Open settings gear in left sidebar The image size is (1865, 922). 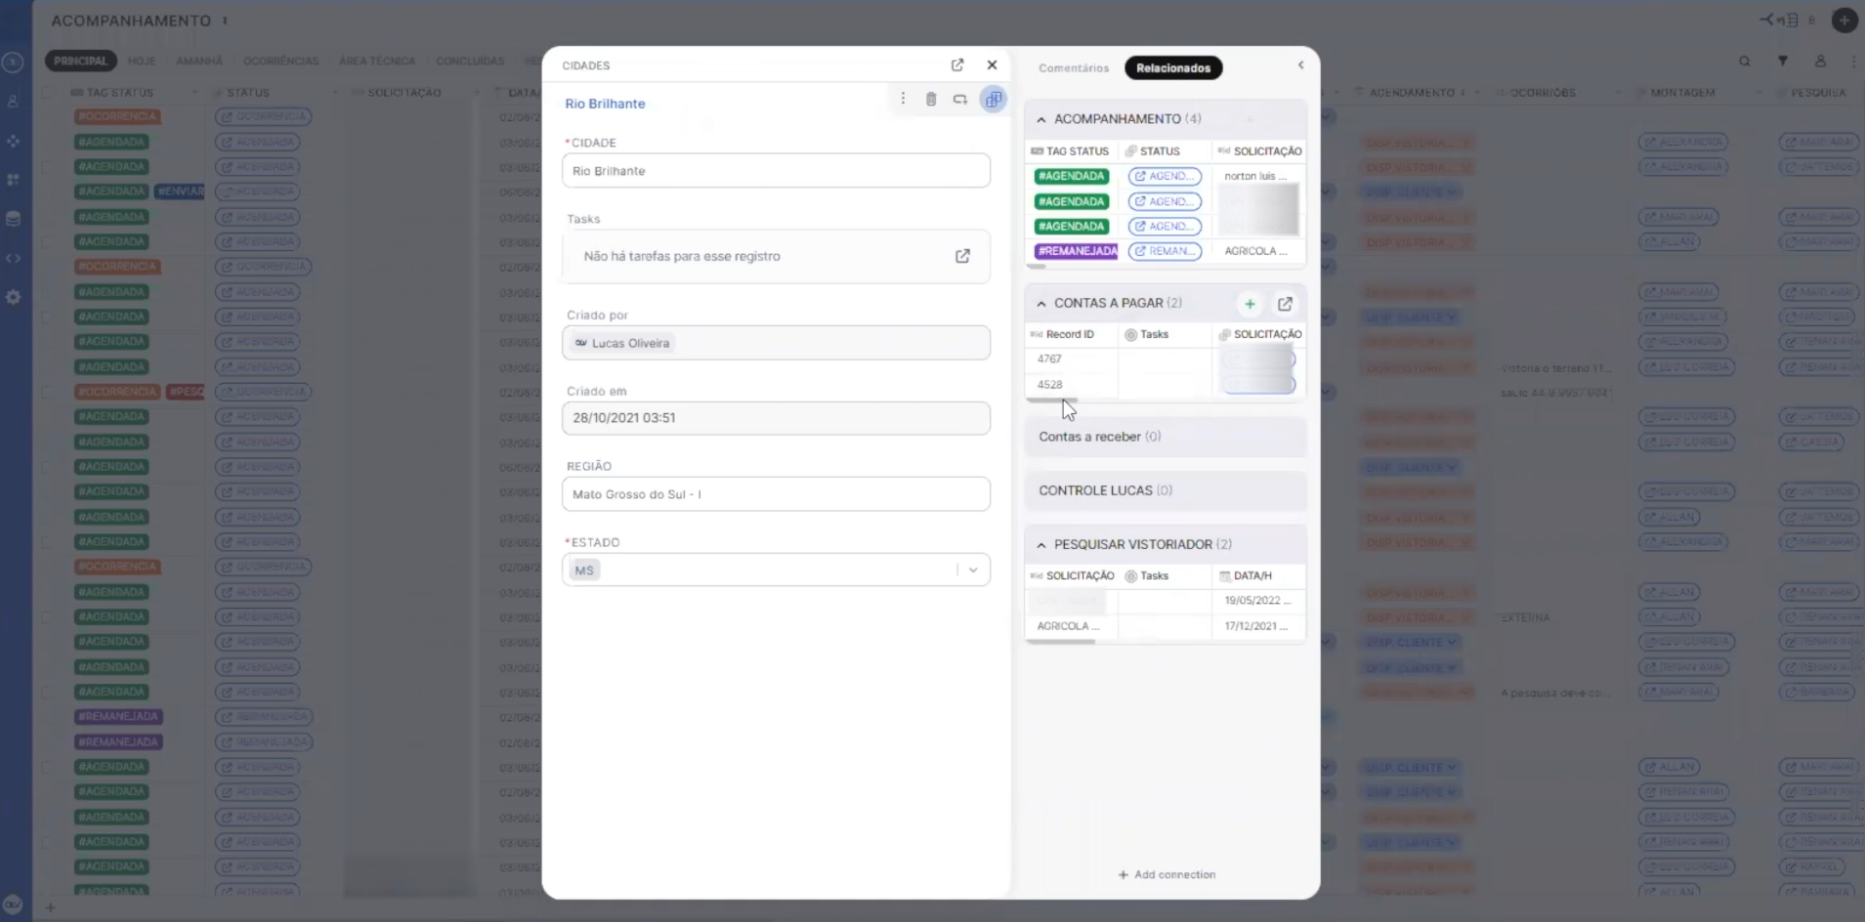coord(13,297)
